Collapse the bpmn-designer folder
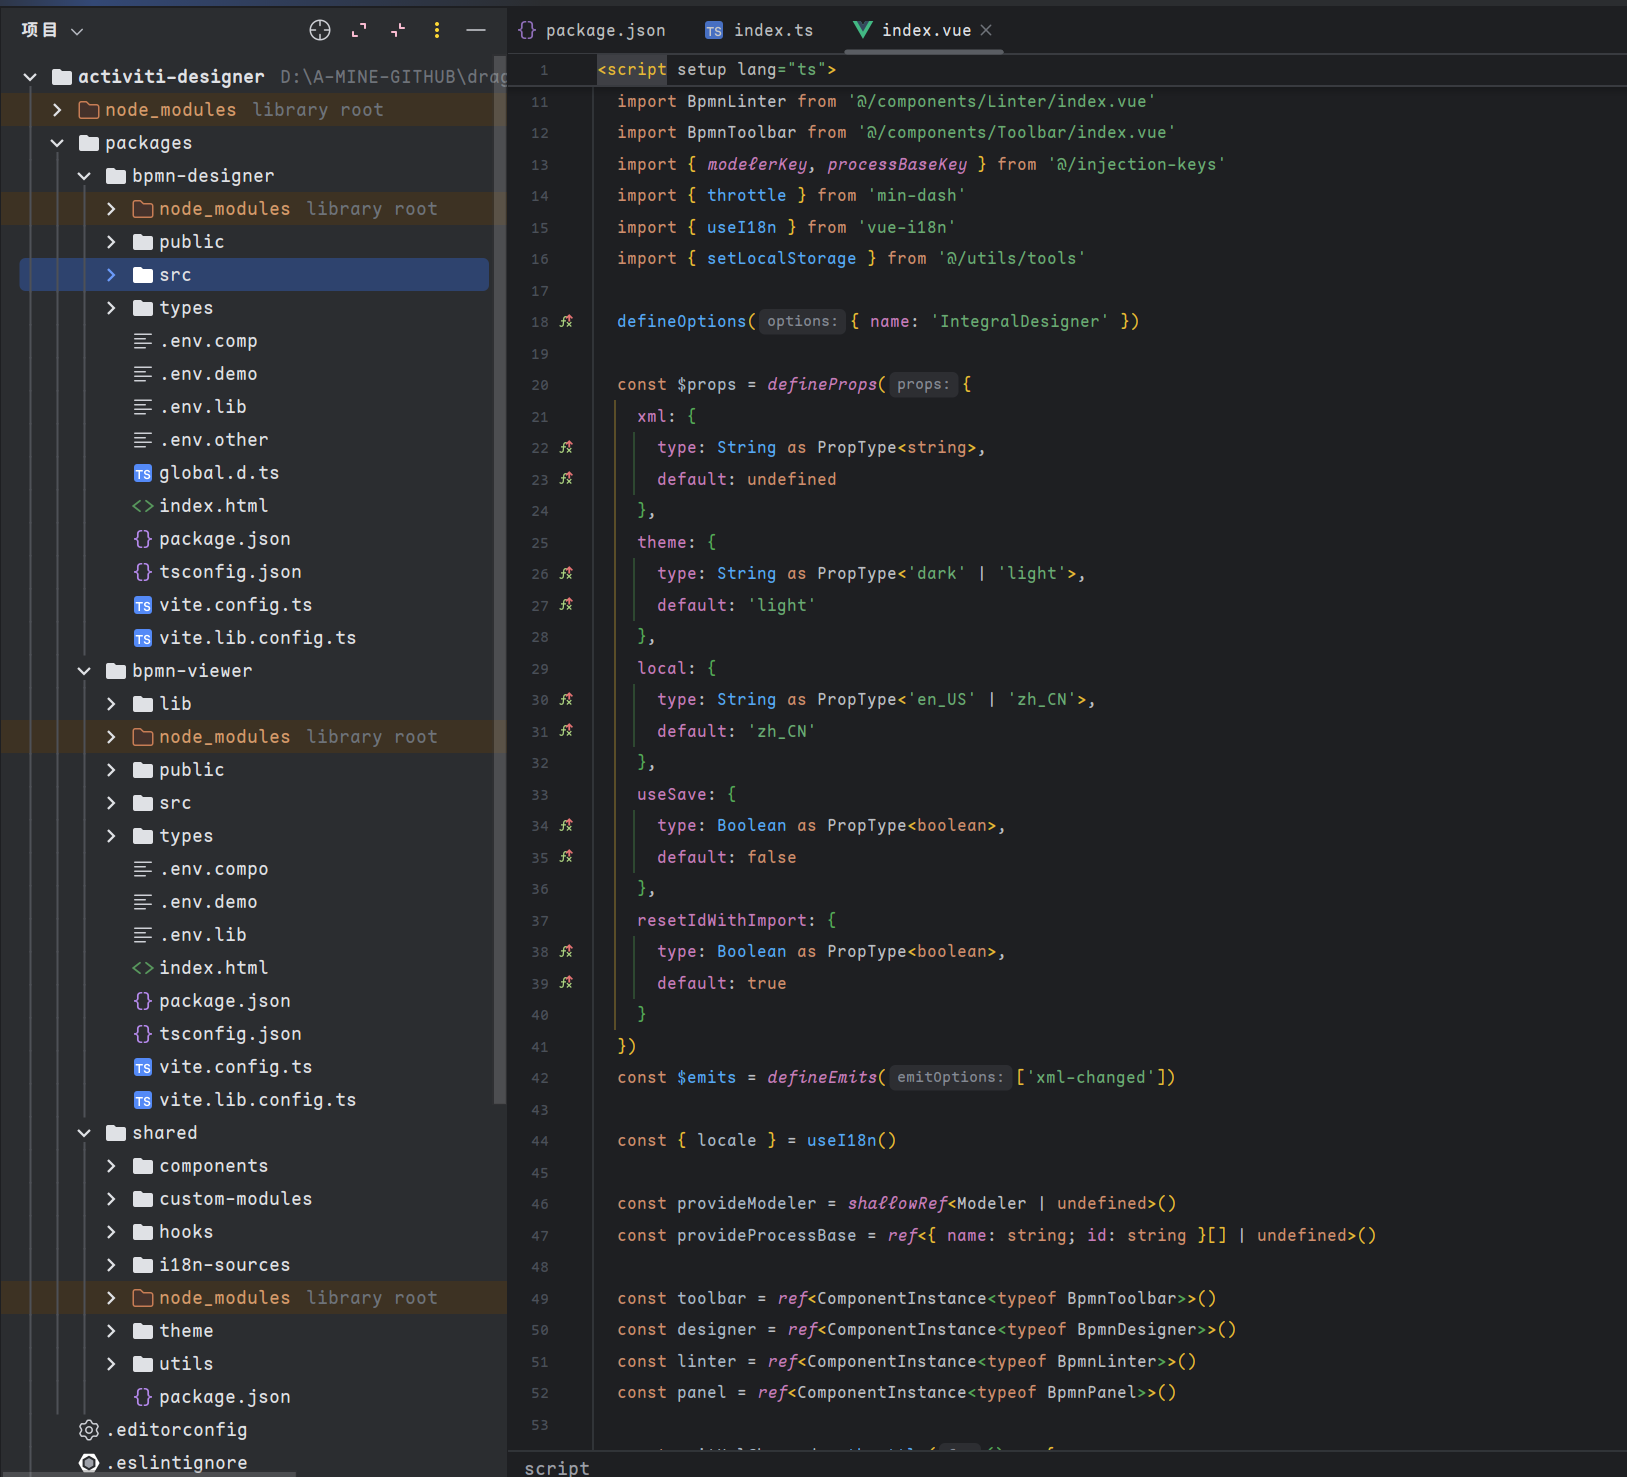Viewport: 1627px width, 1477px height. point(84,175)
